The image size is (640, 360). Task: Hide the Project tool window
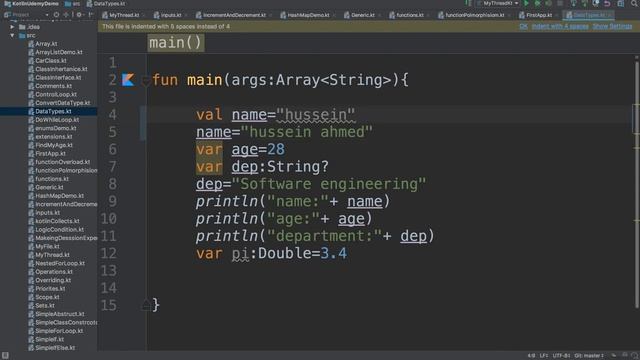point(90,15)
